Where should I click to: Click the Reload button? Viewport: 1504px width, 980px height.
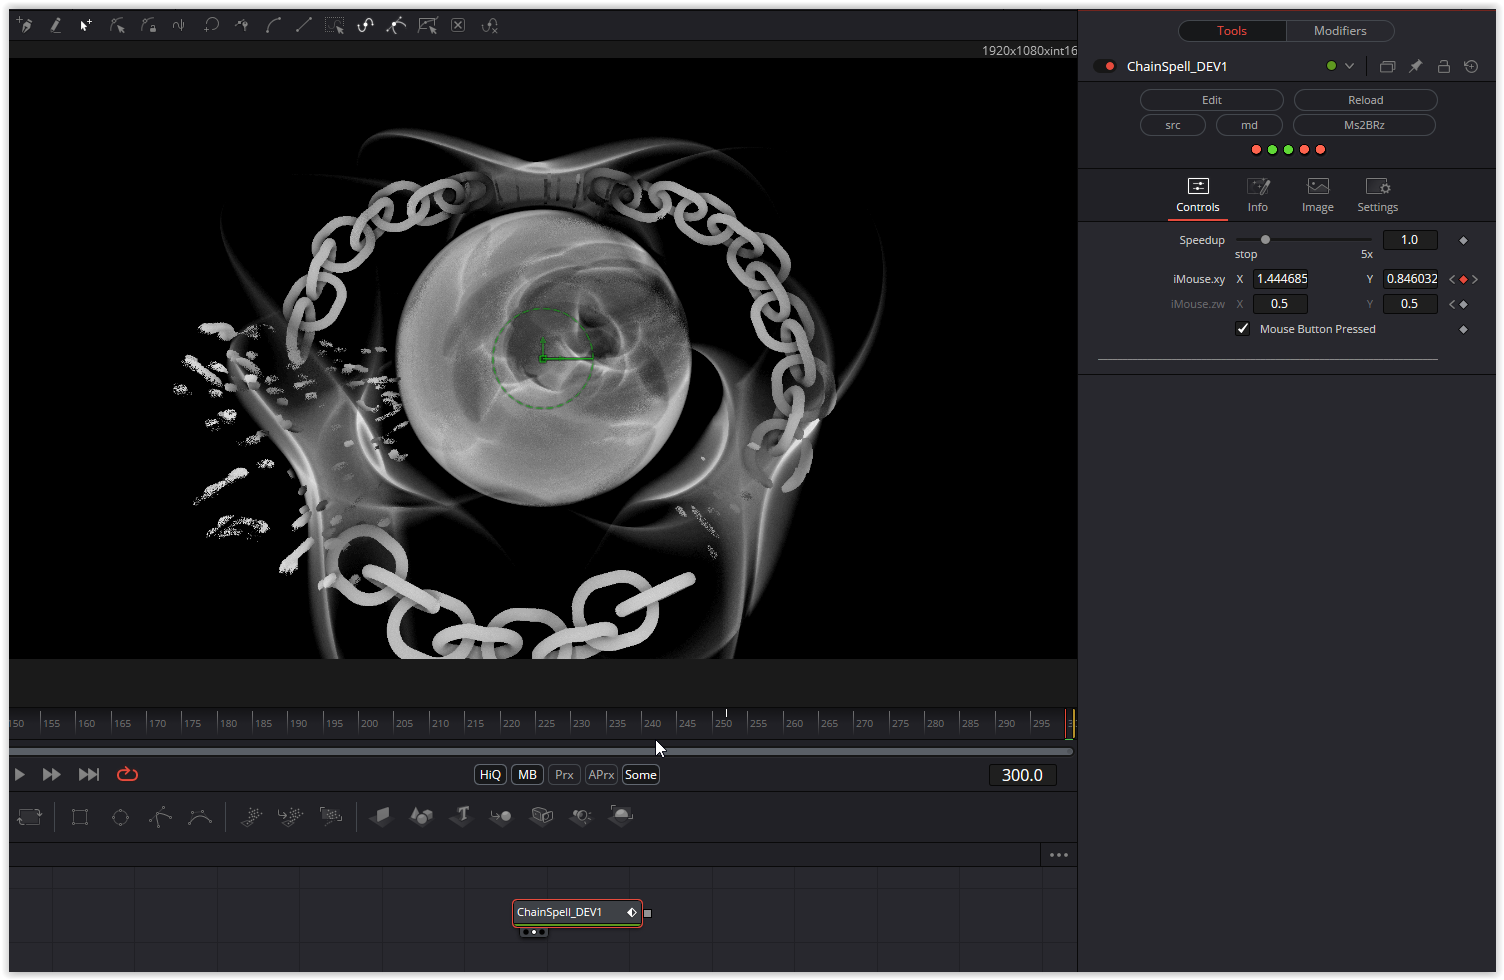(x=1365, y=100)
